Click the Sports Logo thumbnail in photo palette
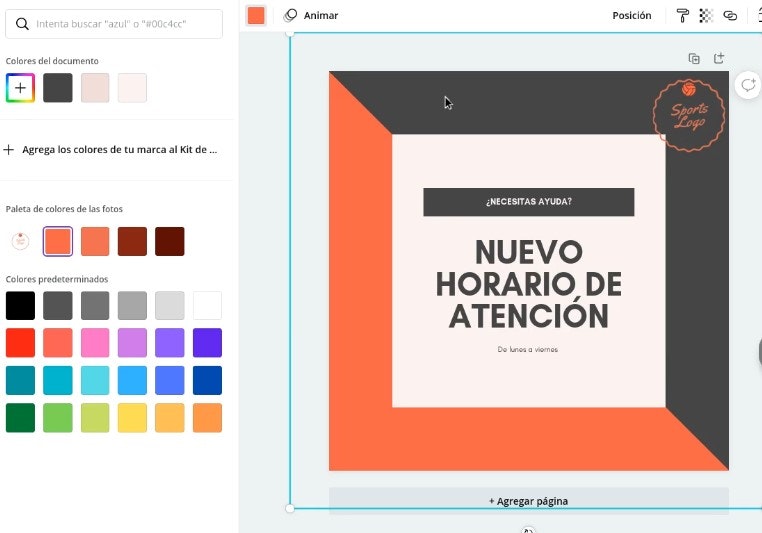 tap(20, 241)
